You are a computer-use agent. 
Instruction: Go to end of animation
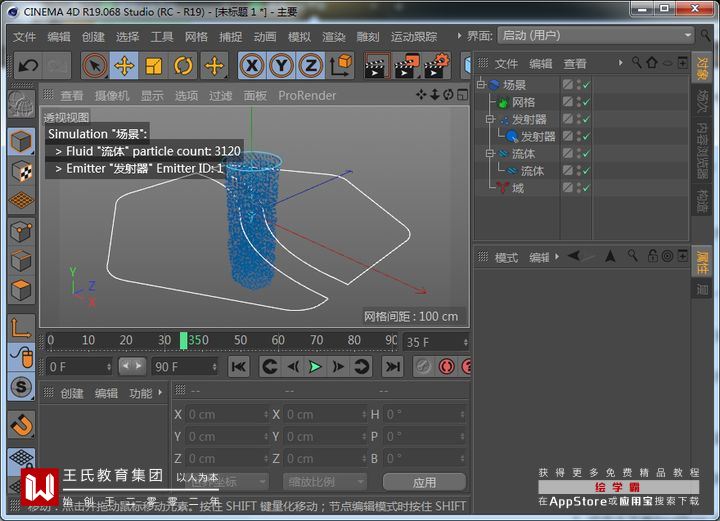tap(393, 367)
